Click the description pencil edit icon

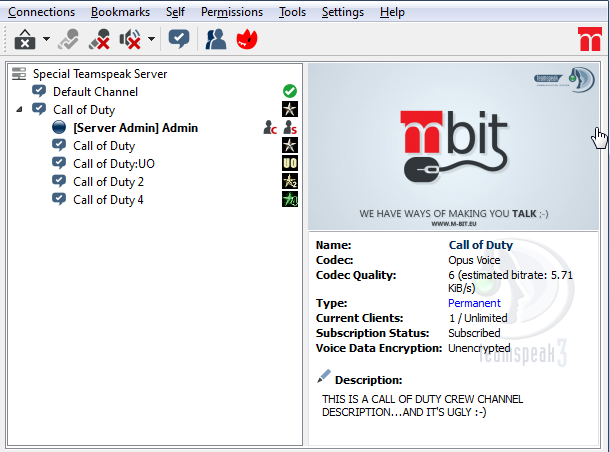pos(324,377)
